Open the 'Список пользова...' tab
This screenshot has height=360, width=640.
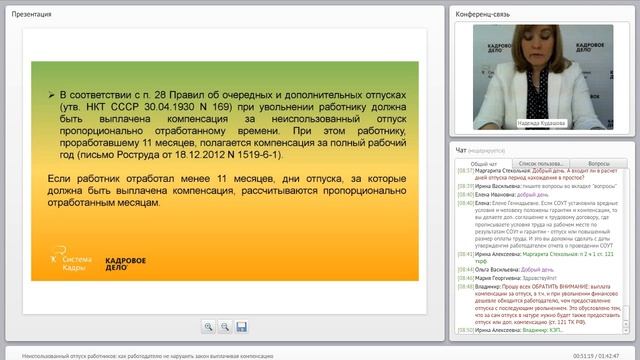coord(540,163)
